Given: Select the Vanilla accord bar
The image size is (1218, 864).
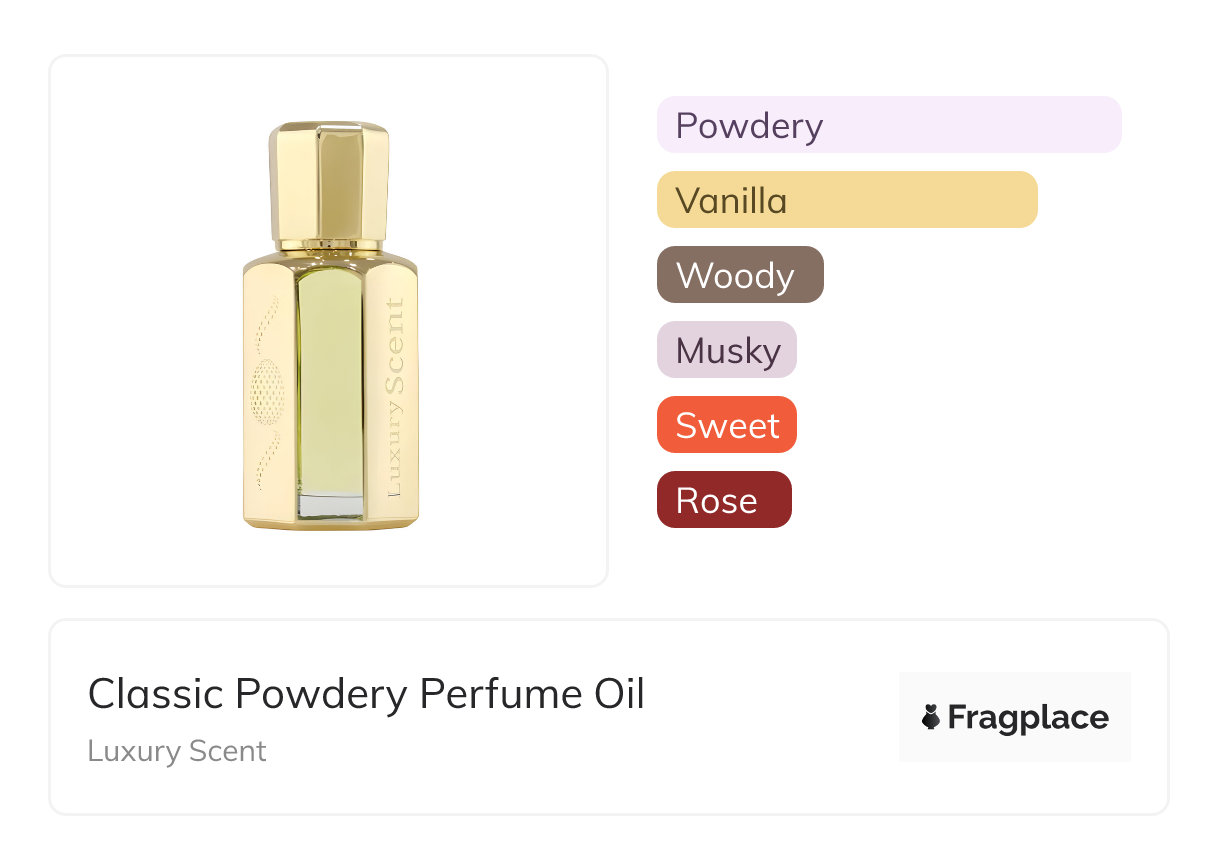Looking at the screenshot, I should pos(847,200).
